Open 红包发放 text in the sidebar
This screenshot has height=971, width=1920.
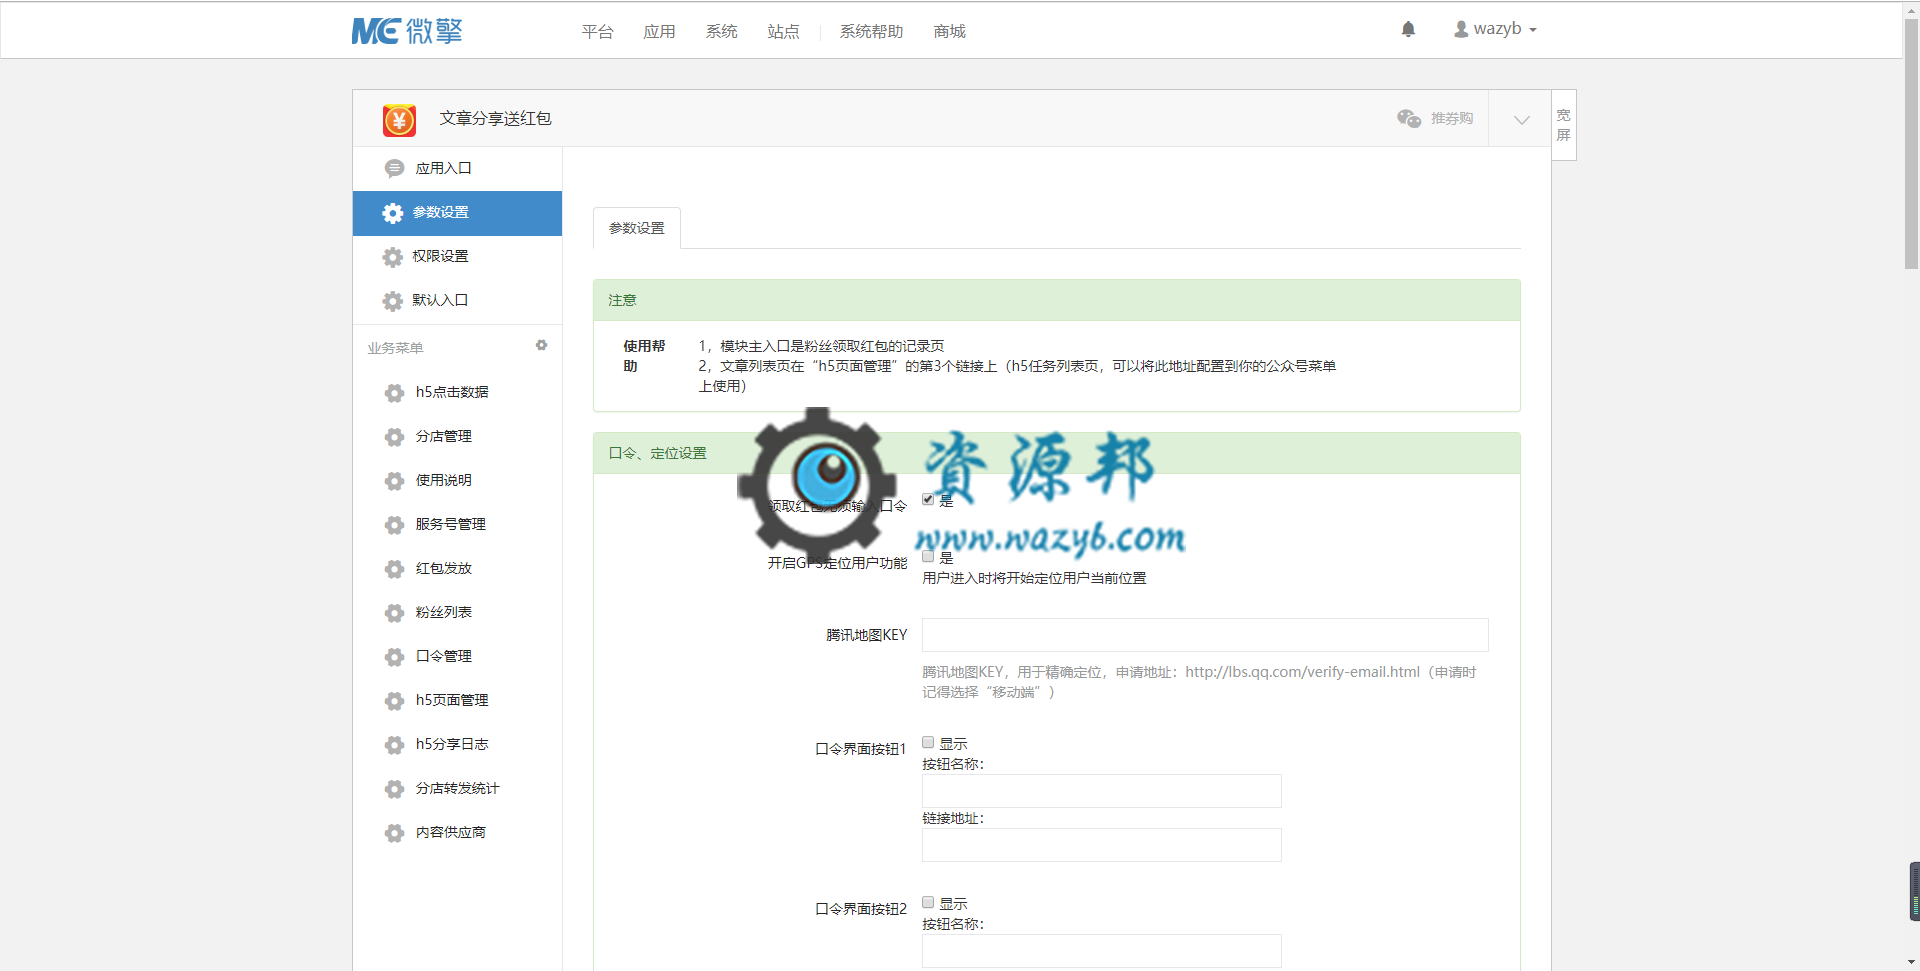pyautogui.click(x=443, y=568)
